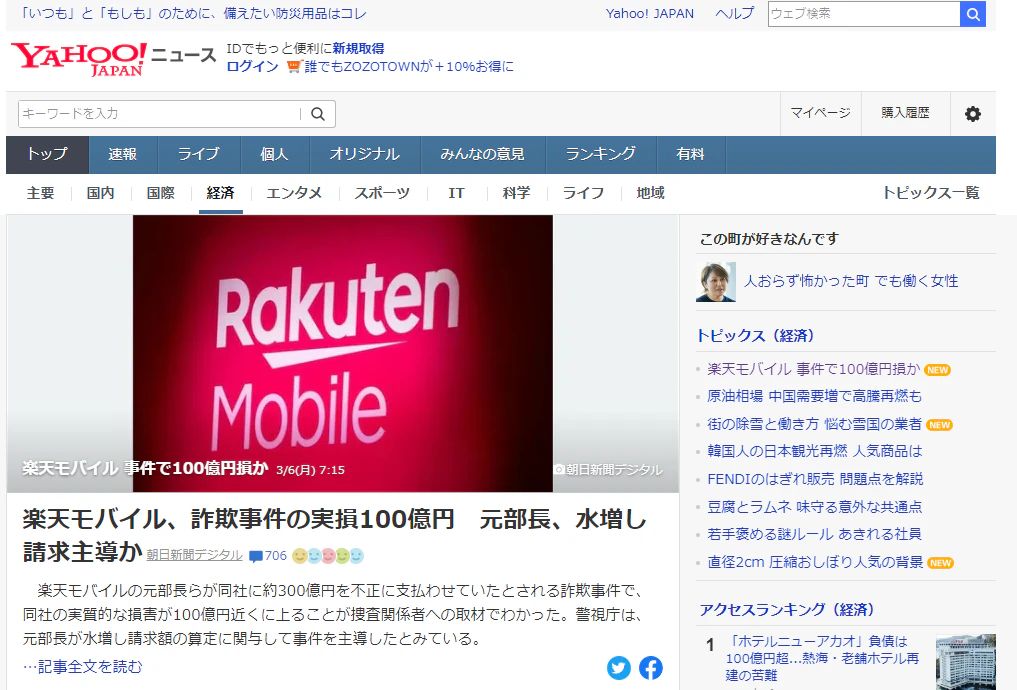Click the emoji reactions beside the headline
This screenshot has width=1017, height=690.
[x=328, y=556]
